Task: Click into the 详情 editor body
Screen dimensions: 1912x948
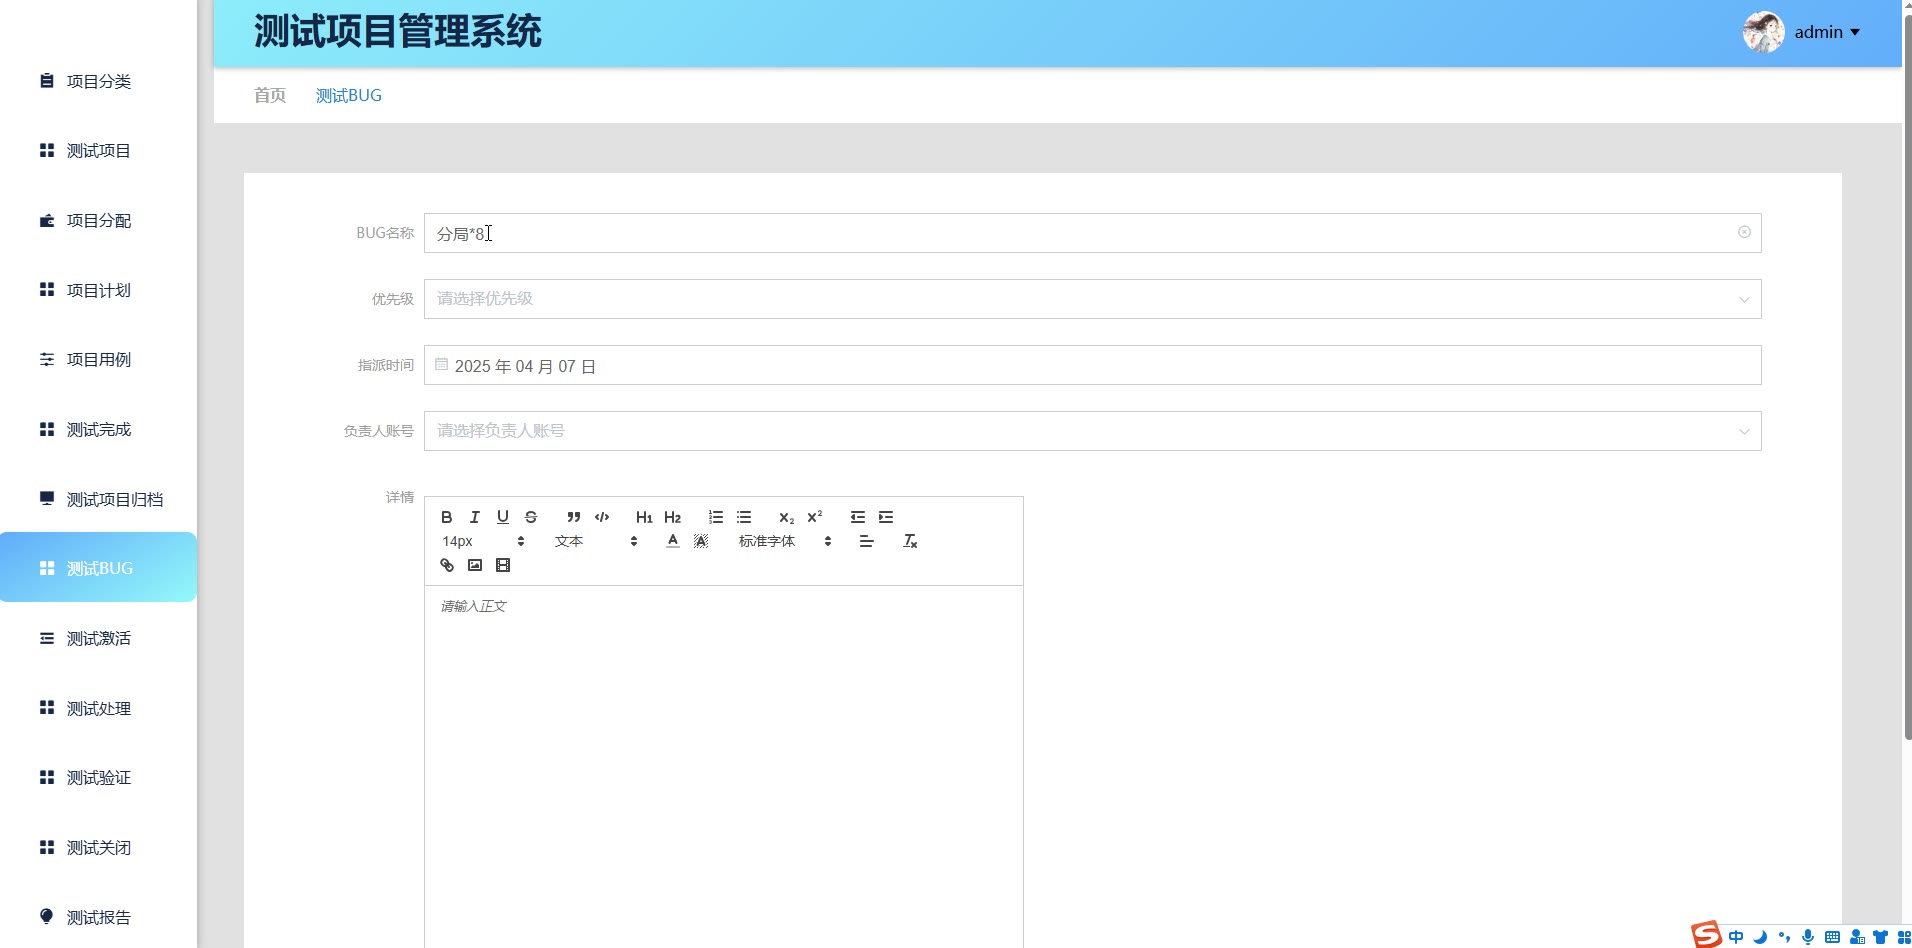Action: [x=723, y=766]
